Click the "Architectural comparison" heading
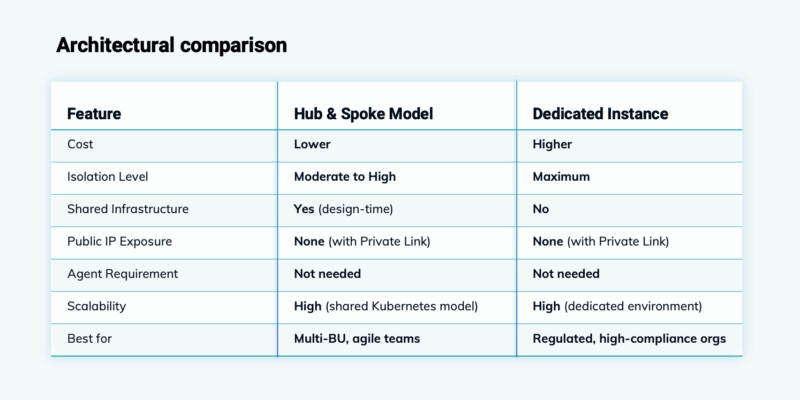The width and height of the screenshot is (800, 400). [172, 45]
